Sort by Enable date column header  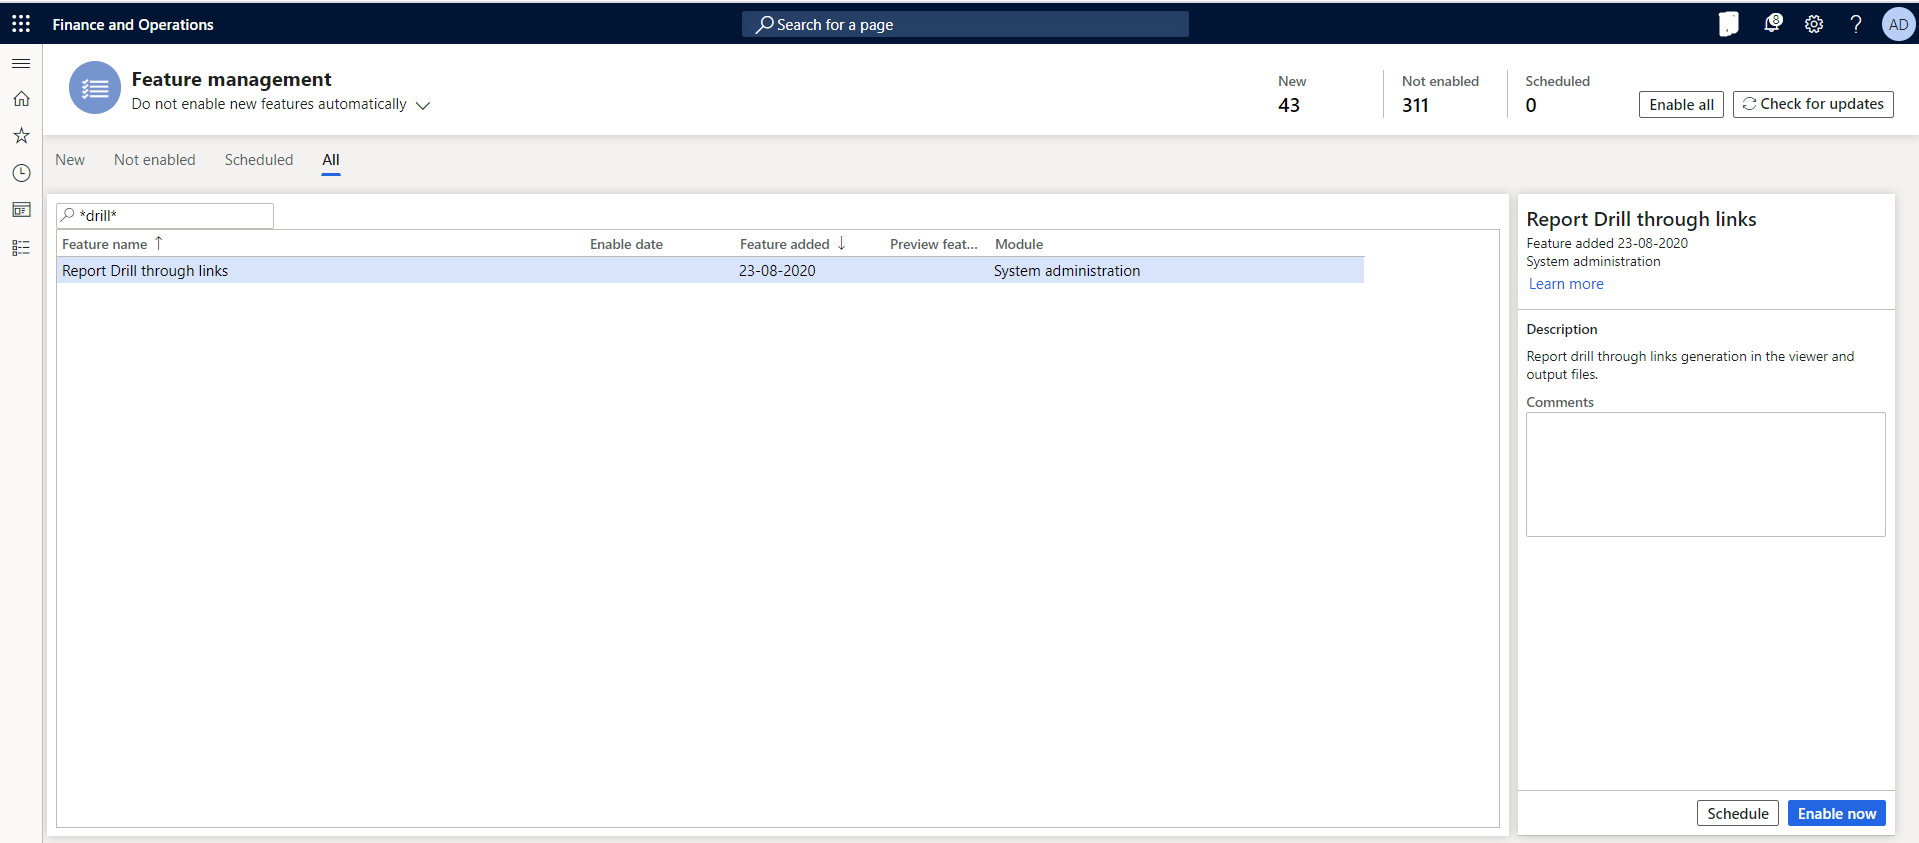tap(626, 244)
